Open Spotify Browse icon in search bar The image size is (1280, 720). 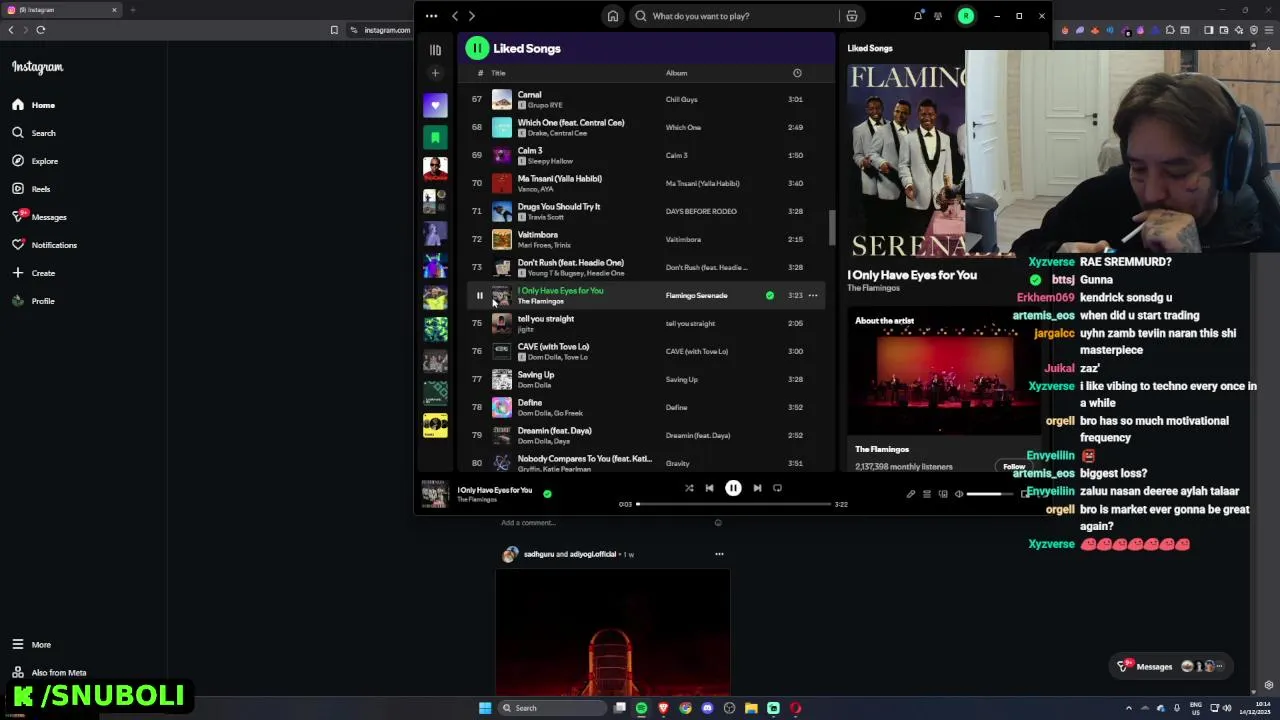[x=852, y=16]
